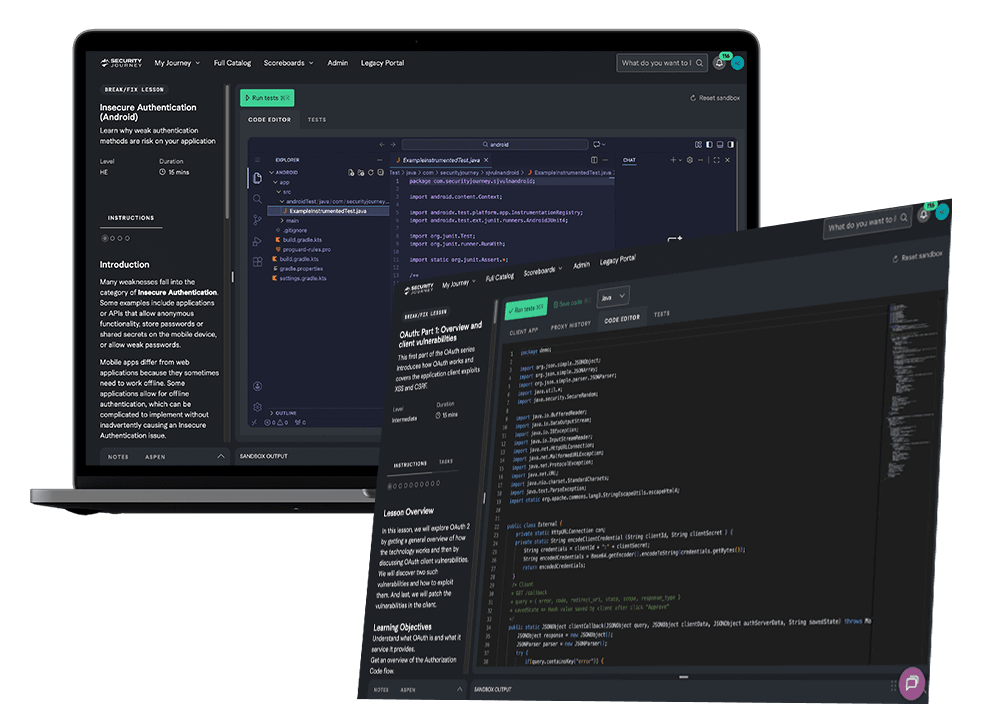The width and height of the screenshot is (985, 727).
Task: Select the last instruction step dot on the laptop
Action: pyautogui.click(x=127, y=238)
